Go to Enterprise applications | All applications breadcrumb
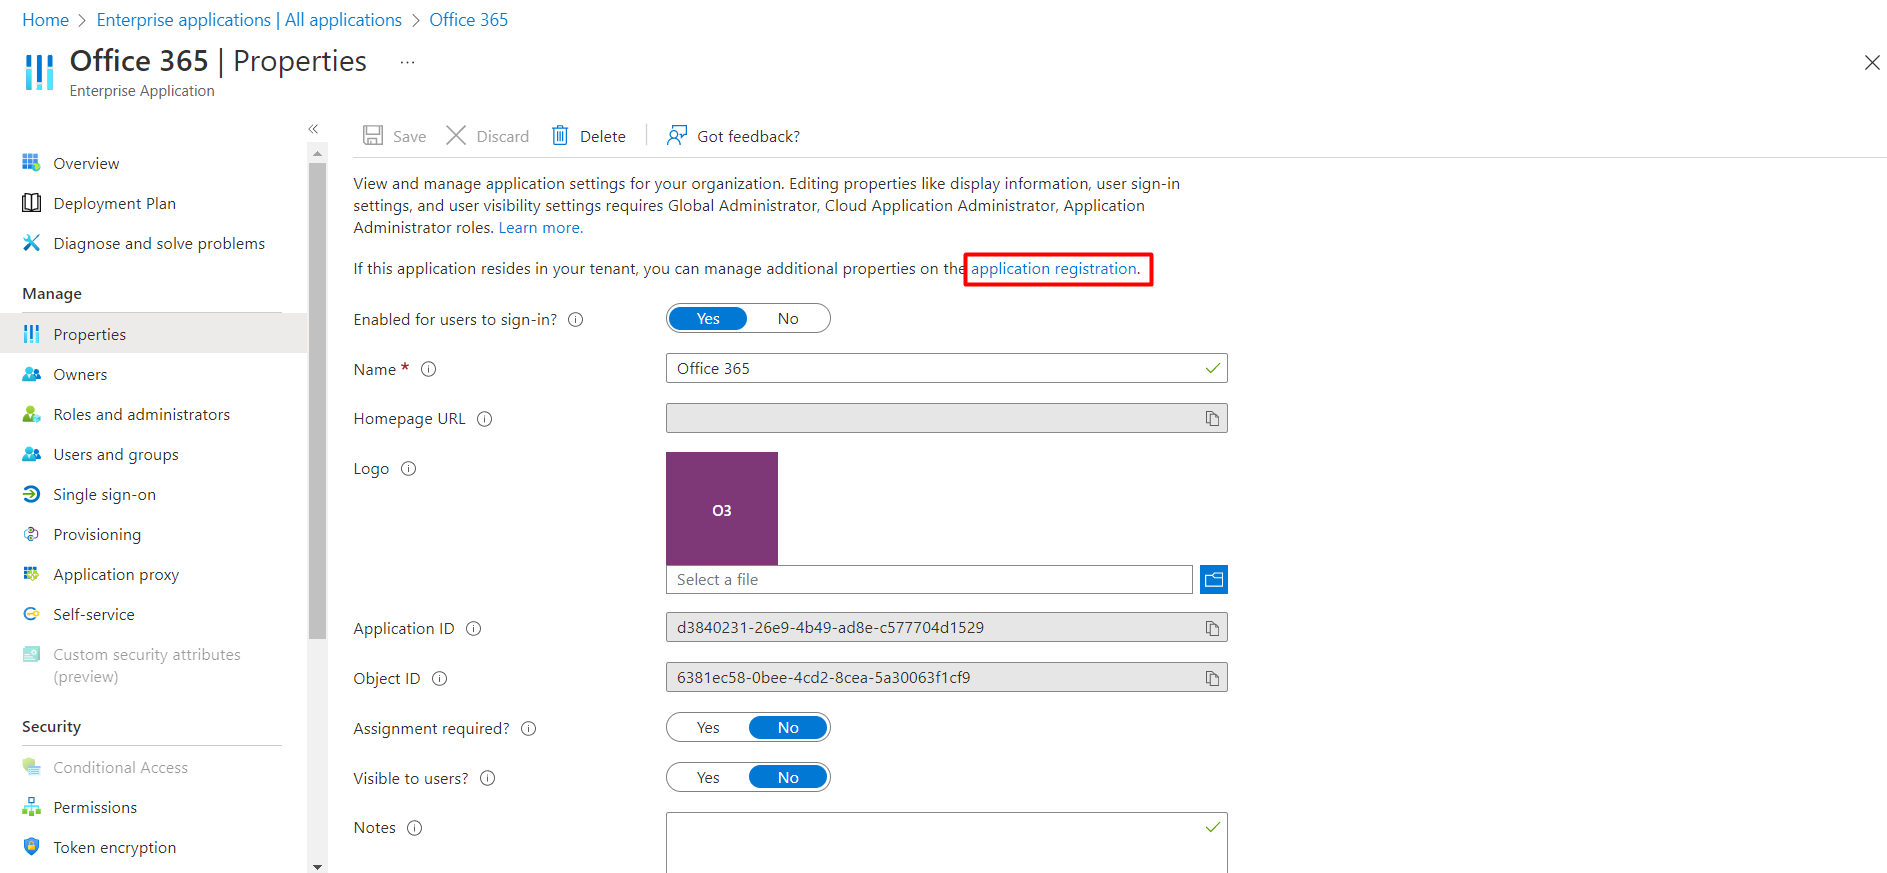This screenshot has width=1887, height=873. (x=249, y=20)
